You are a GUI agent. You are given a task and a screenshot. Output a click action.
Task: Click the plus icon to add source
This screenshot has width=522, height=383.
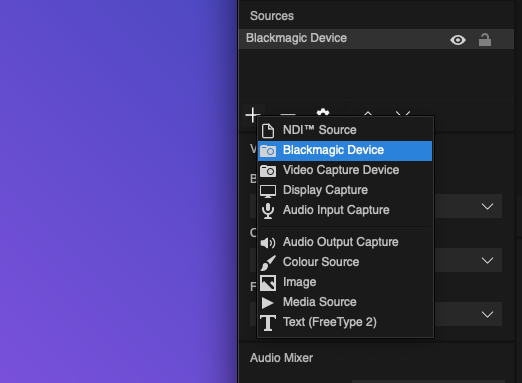tap(253, 115)
